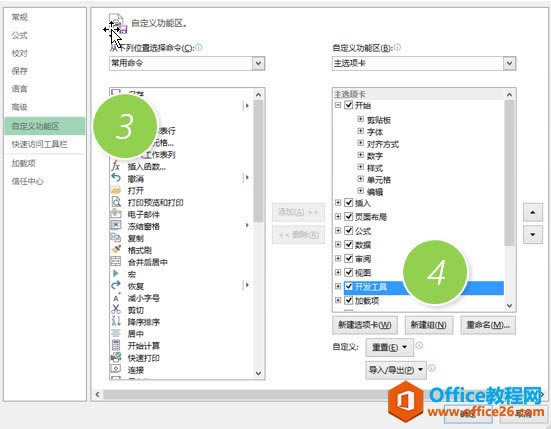This screenshot has width=551, height=429.
Task: Uncheck the 页面布局 checkbox
Action: click(349, 216)
